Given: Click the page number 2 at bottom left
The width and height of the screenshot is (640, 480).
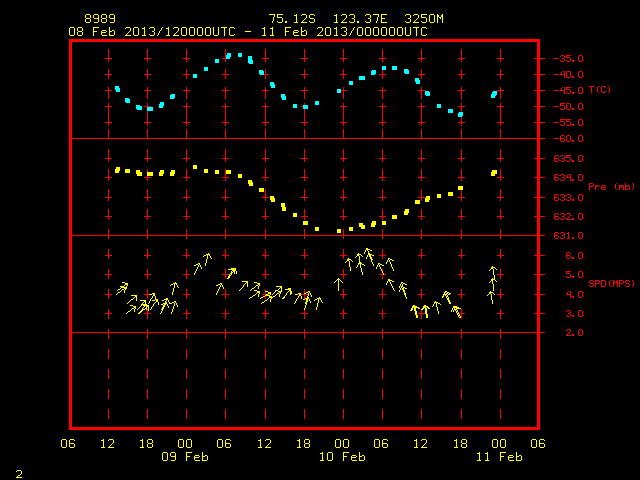Looking at the screenshot, I should 19,474.
